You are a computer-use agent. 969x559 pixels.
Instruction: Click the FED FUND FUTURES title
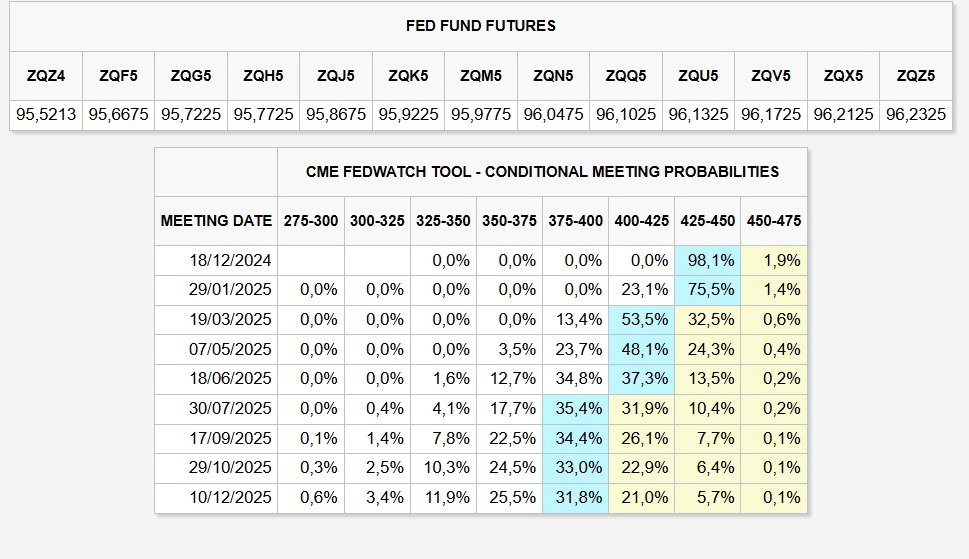481,25
